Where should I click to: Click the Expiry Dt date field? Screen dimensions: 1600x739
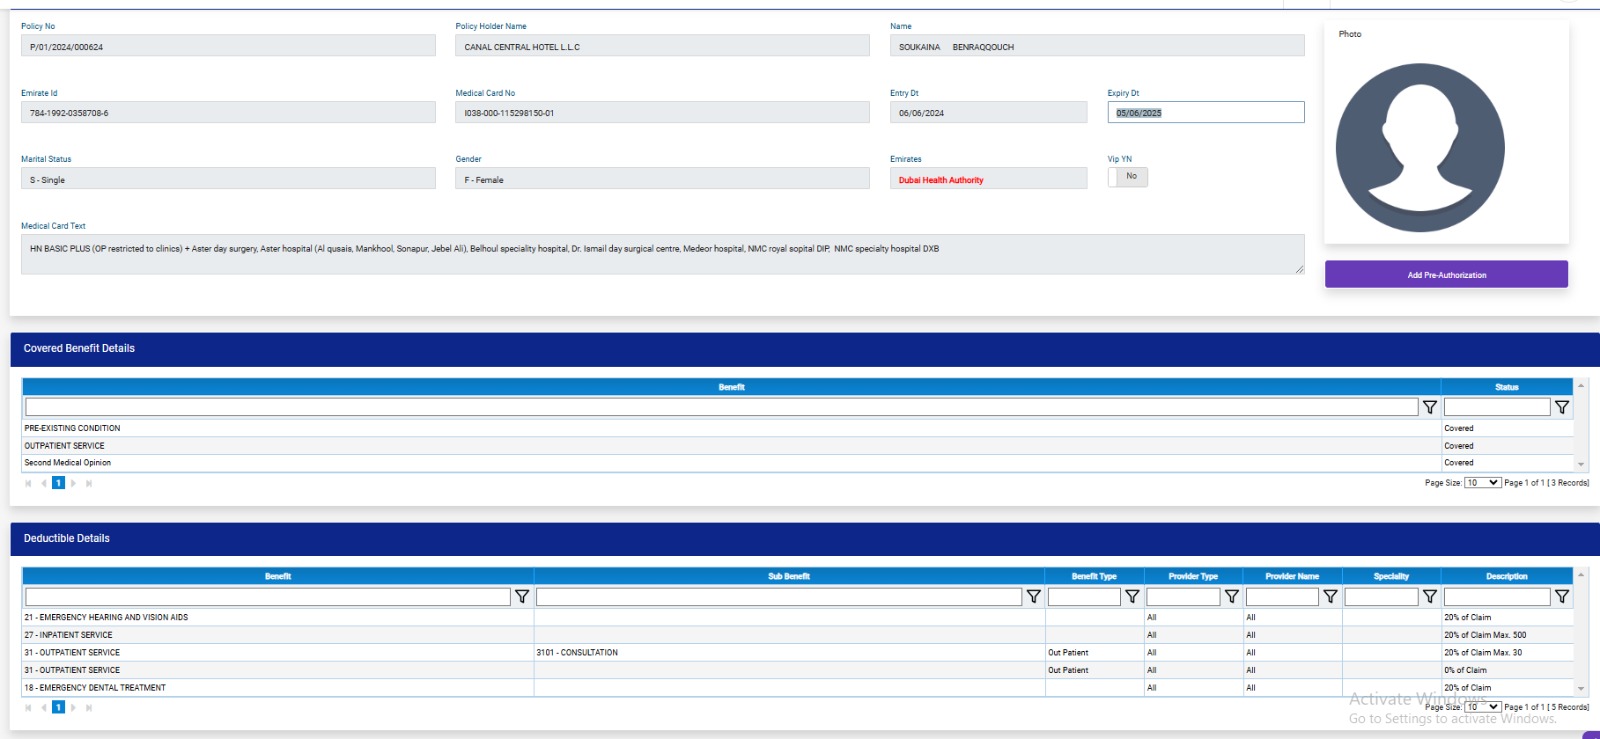tap(1205, 113)
